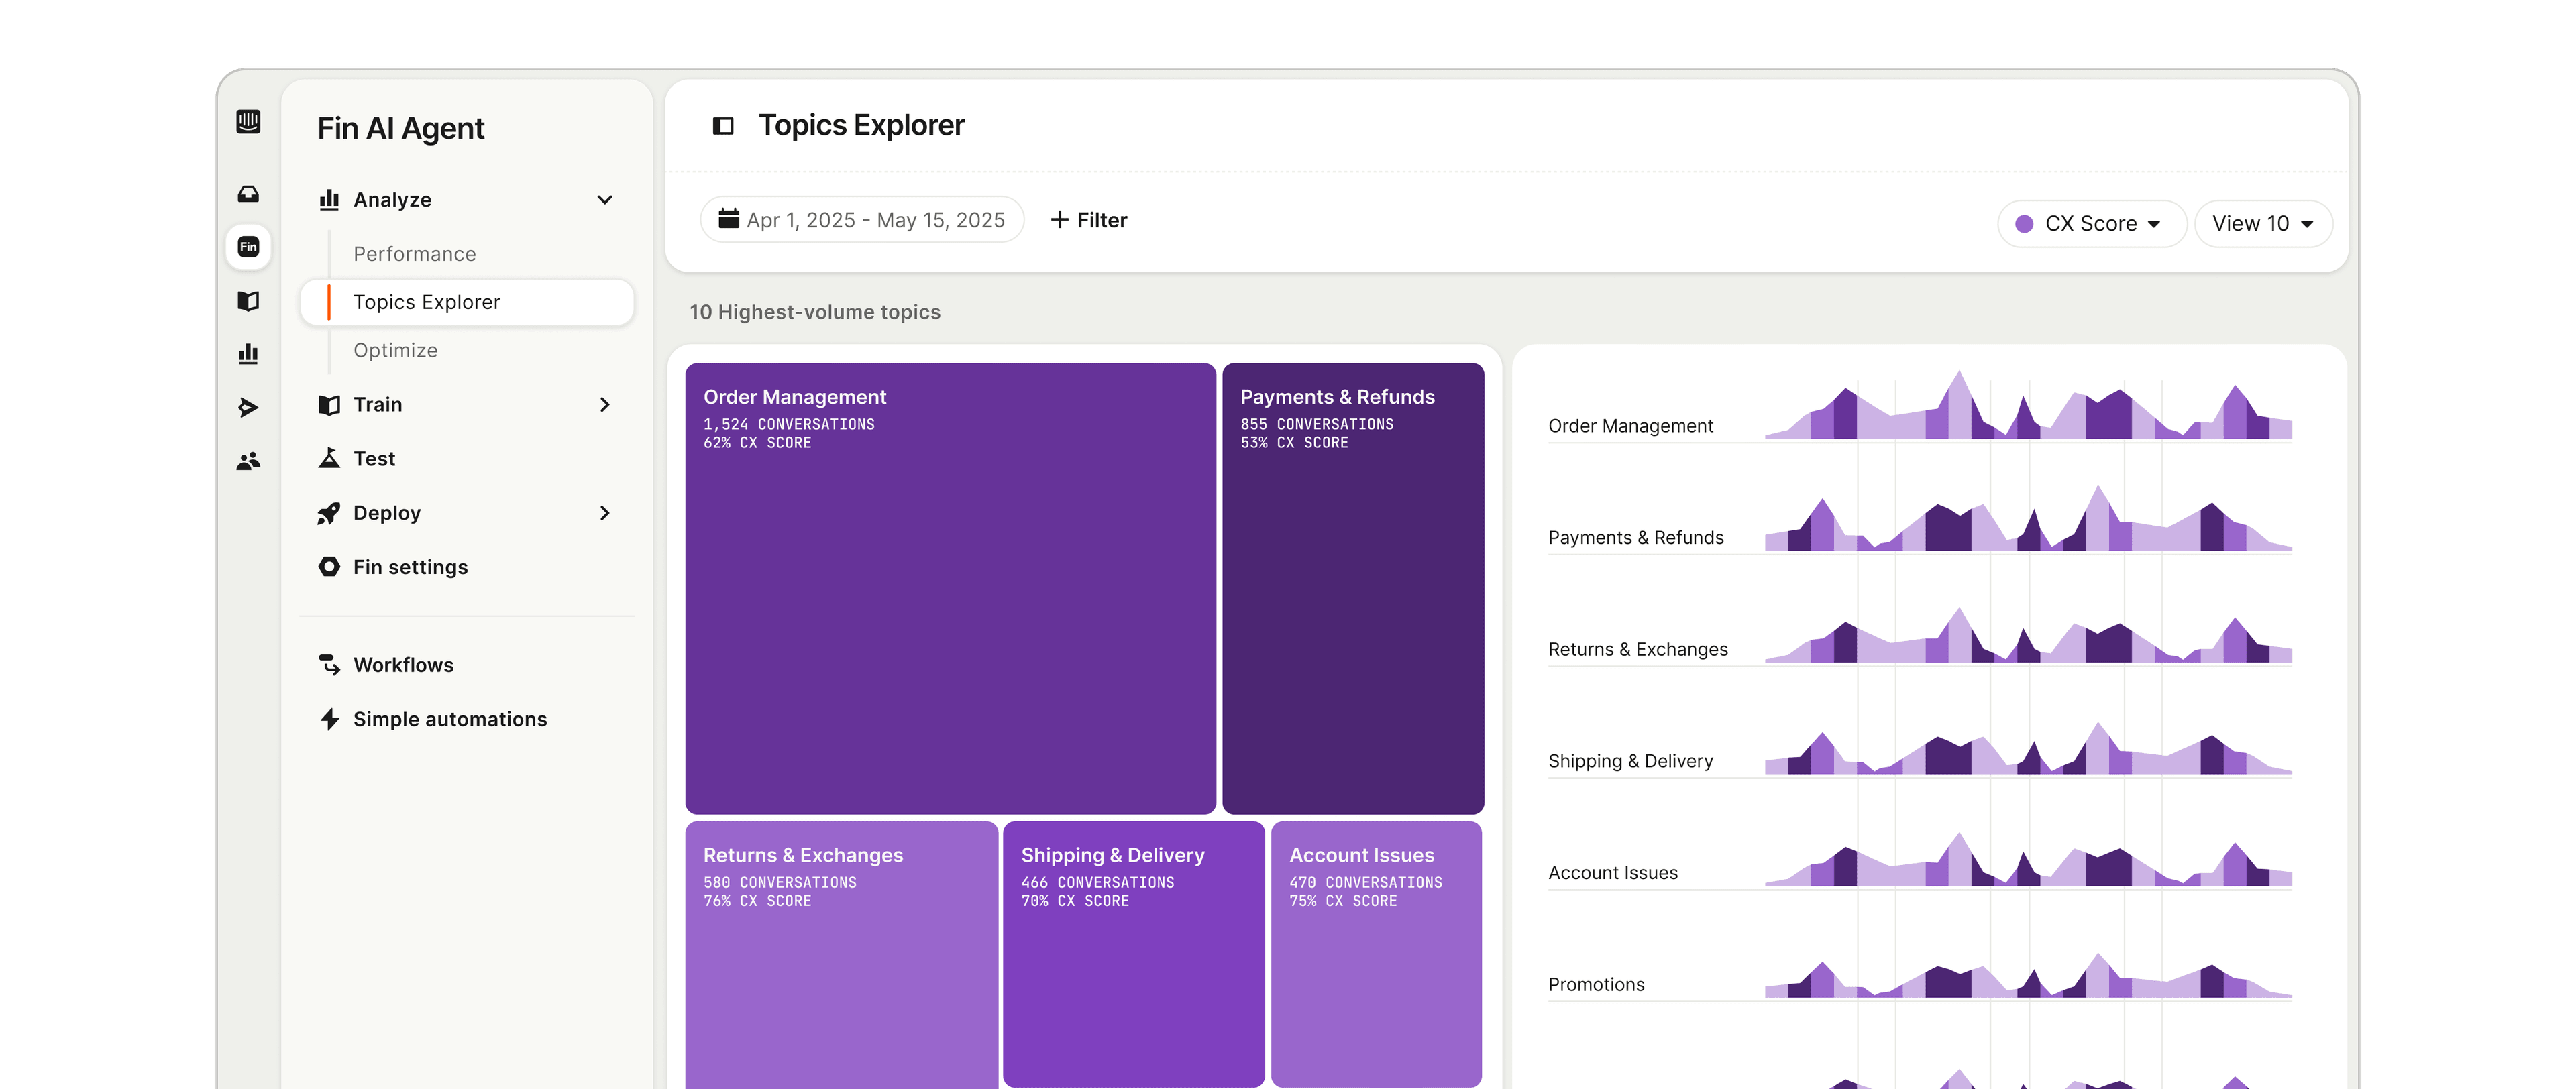Open the Knowledge book icon in rail
Image resolution: width=2576 pixels, height=1089 pixels.
(248, 301)
